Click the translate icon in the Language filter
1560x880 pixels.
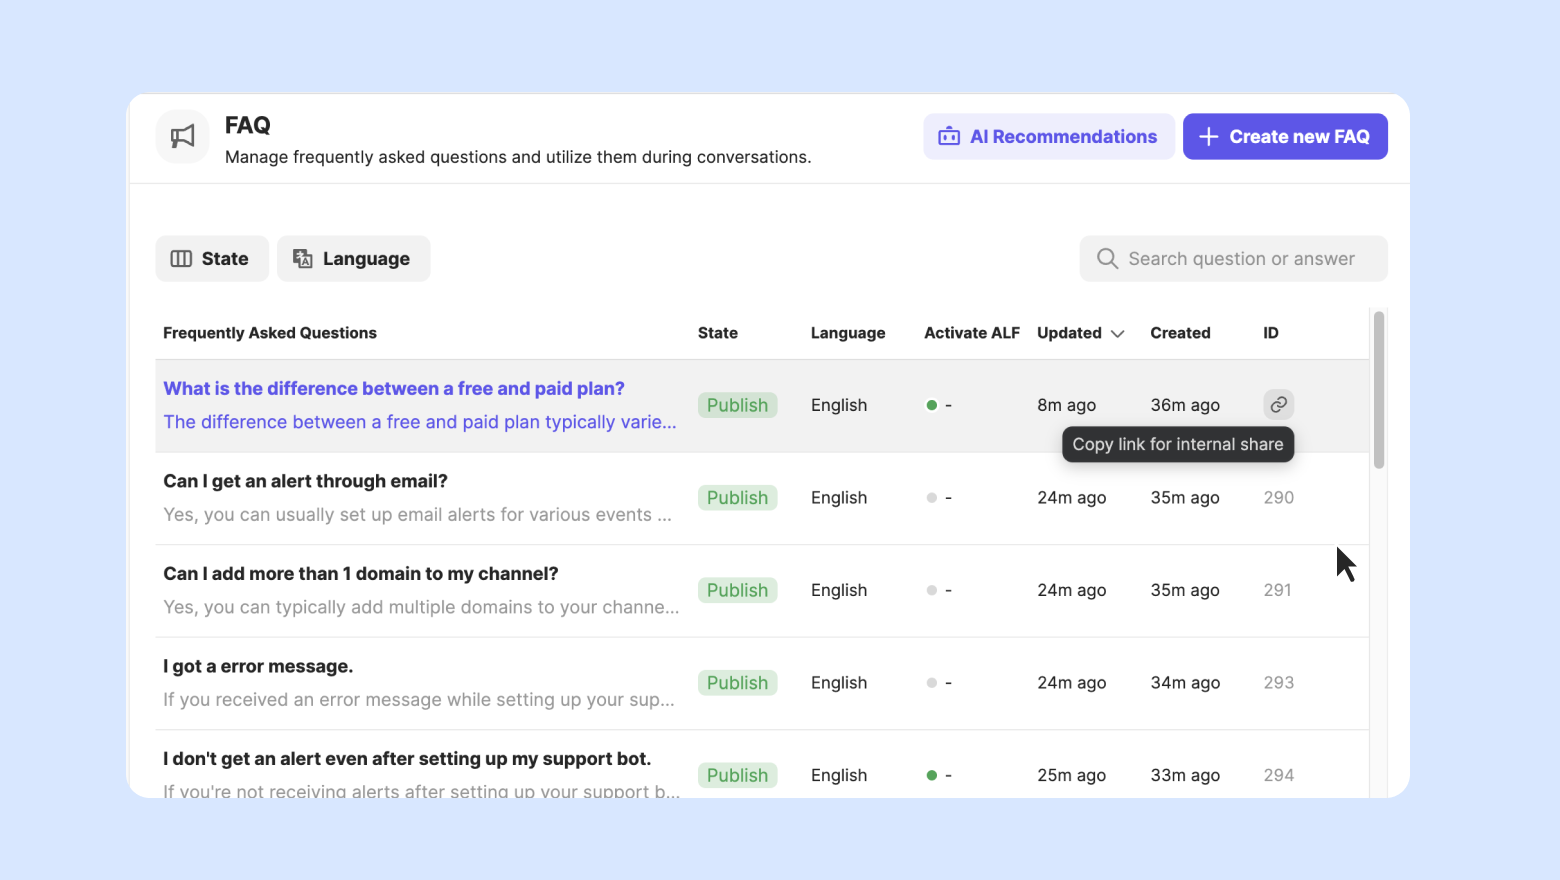[x=302, y=259]
